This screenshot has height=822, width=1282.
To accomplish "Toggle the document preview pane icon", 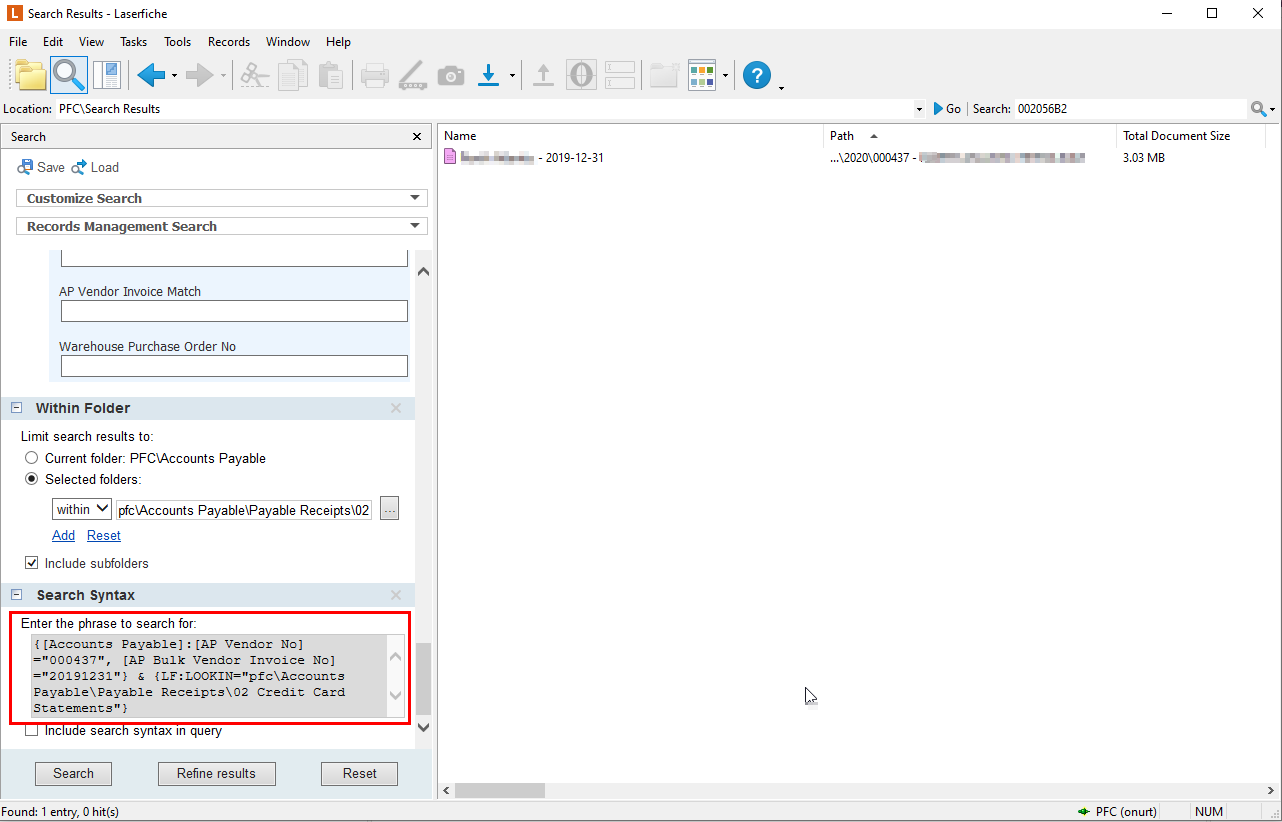I will tap(106, 75).
